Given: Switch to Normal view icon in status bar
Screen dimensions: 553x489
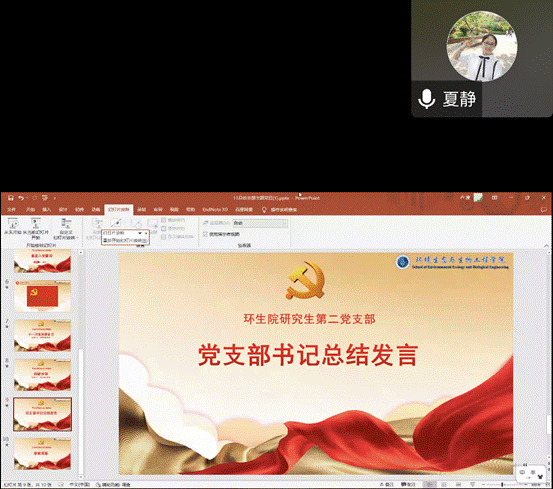Looking at the screenshot, I should 429,484.
